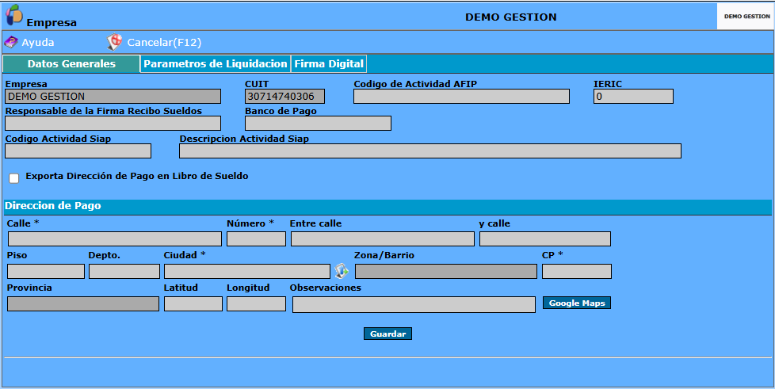Click the CUIT number field
Screen dimensions: 775x389
pyautogui.click(x=285, y=96)
